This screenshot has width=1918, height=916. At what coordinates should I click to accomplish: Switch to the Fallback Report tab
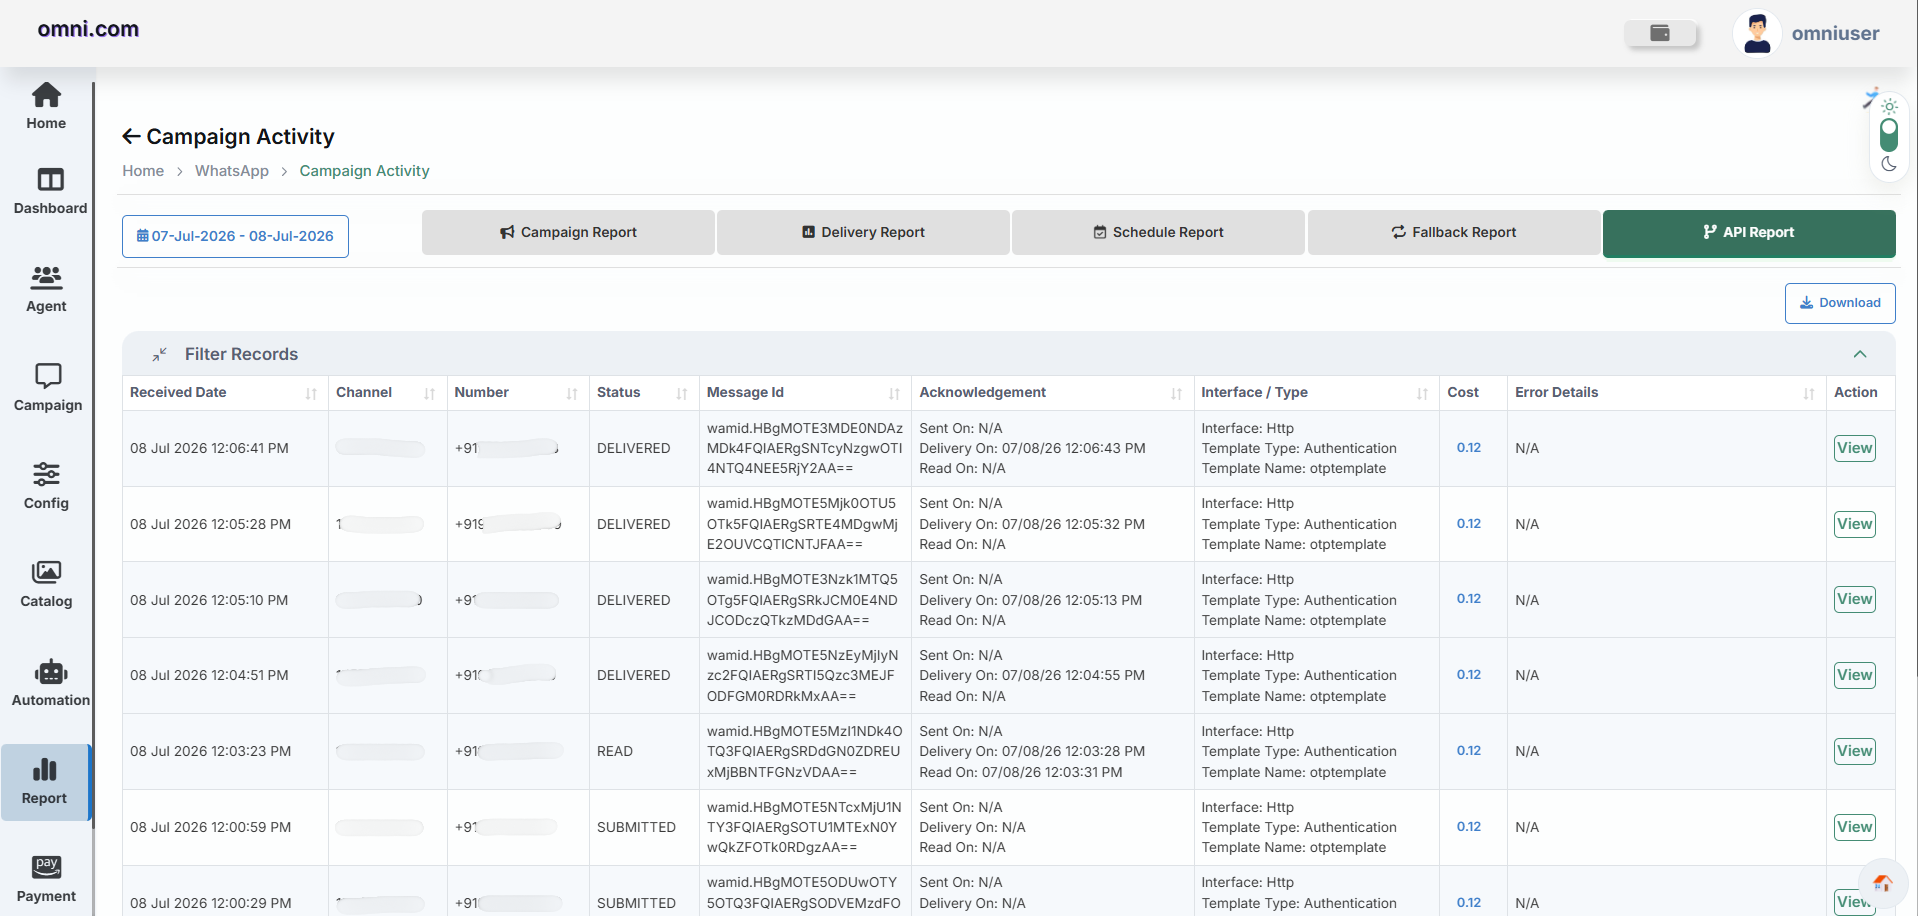pyautogui.click(x=1454, y=232)
